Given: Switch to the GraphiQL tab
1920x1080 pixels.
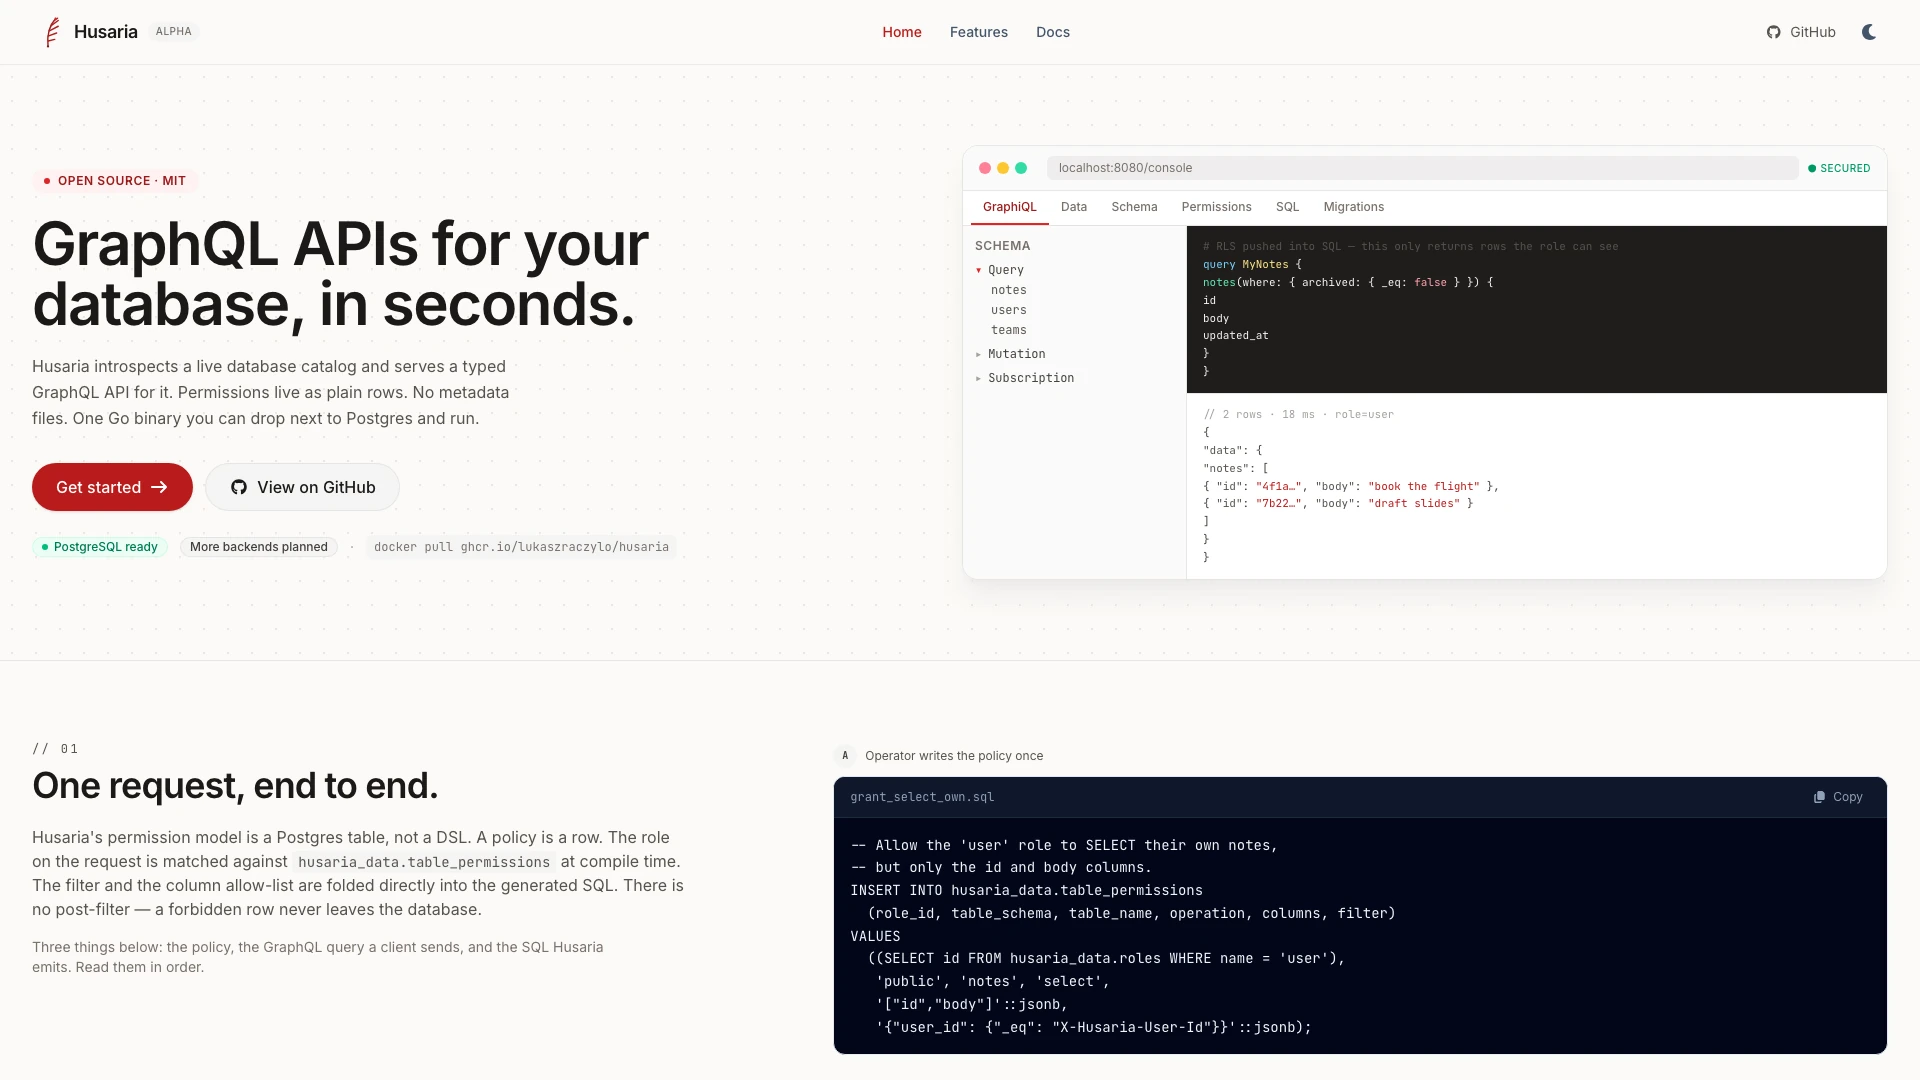Looking at the screenshot, I should click(x=1010, y=207).
